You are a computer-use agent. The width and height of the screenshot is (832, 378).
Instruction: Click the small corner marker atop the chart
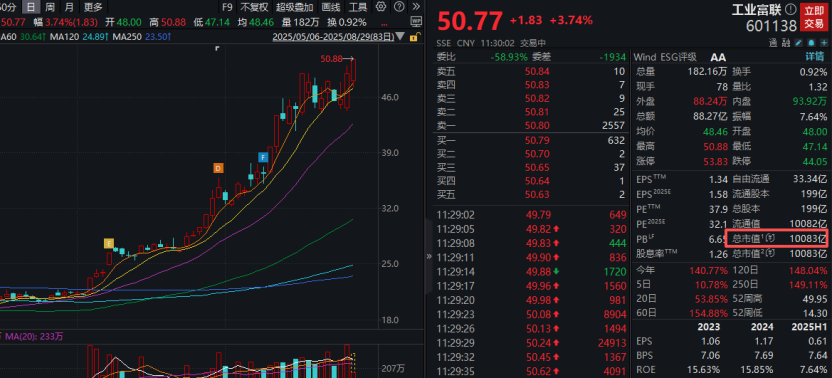pyautogui.click(x=216, y=48)
